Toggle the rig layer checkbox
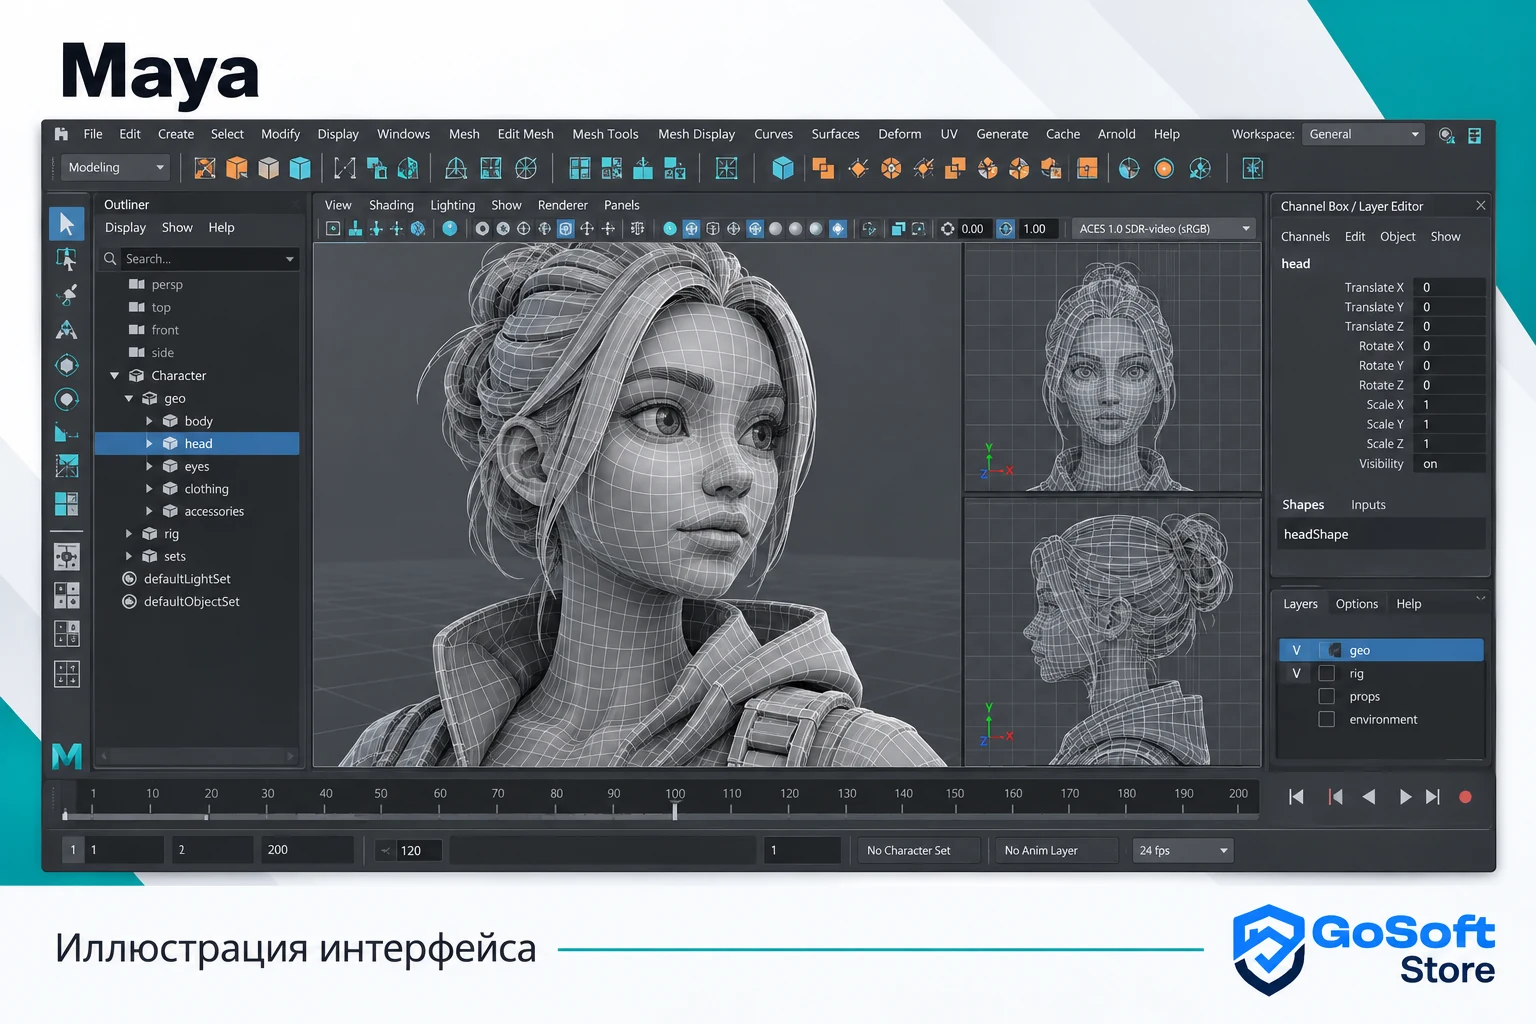Viewport: 1536px width, 1024px height. click(1327, 674)
